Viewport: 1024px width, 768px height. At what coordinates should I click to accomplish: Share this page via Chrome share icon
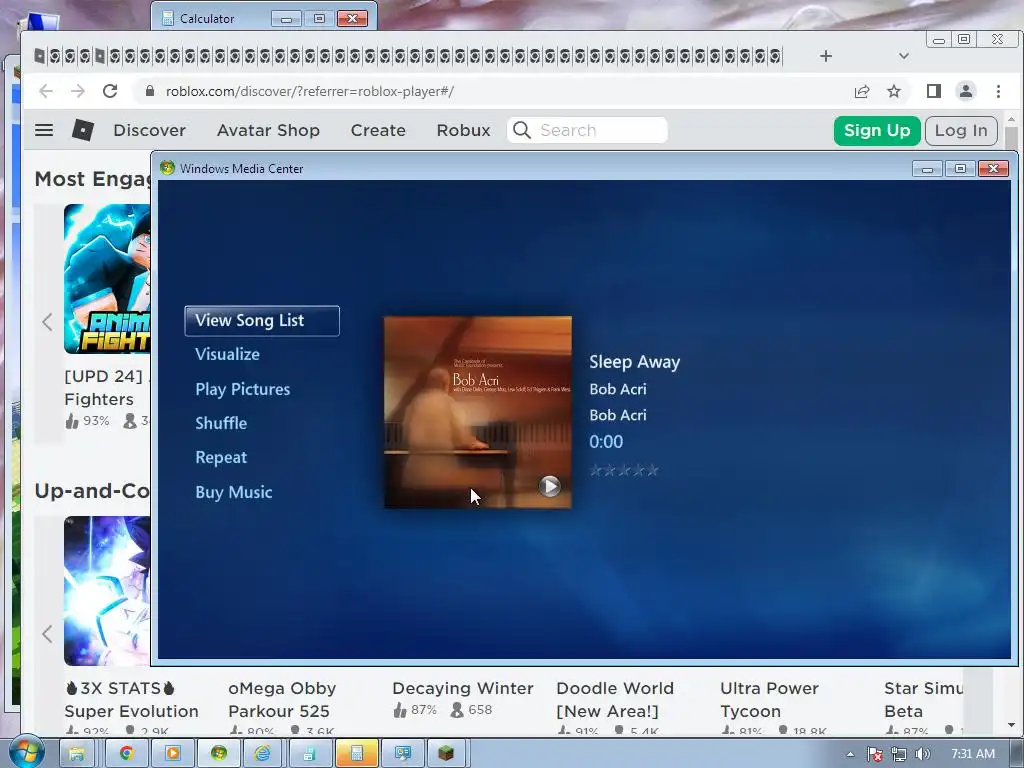(x=861, y=91)
